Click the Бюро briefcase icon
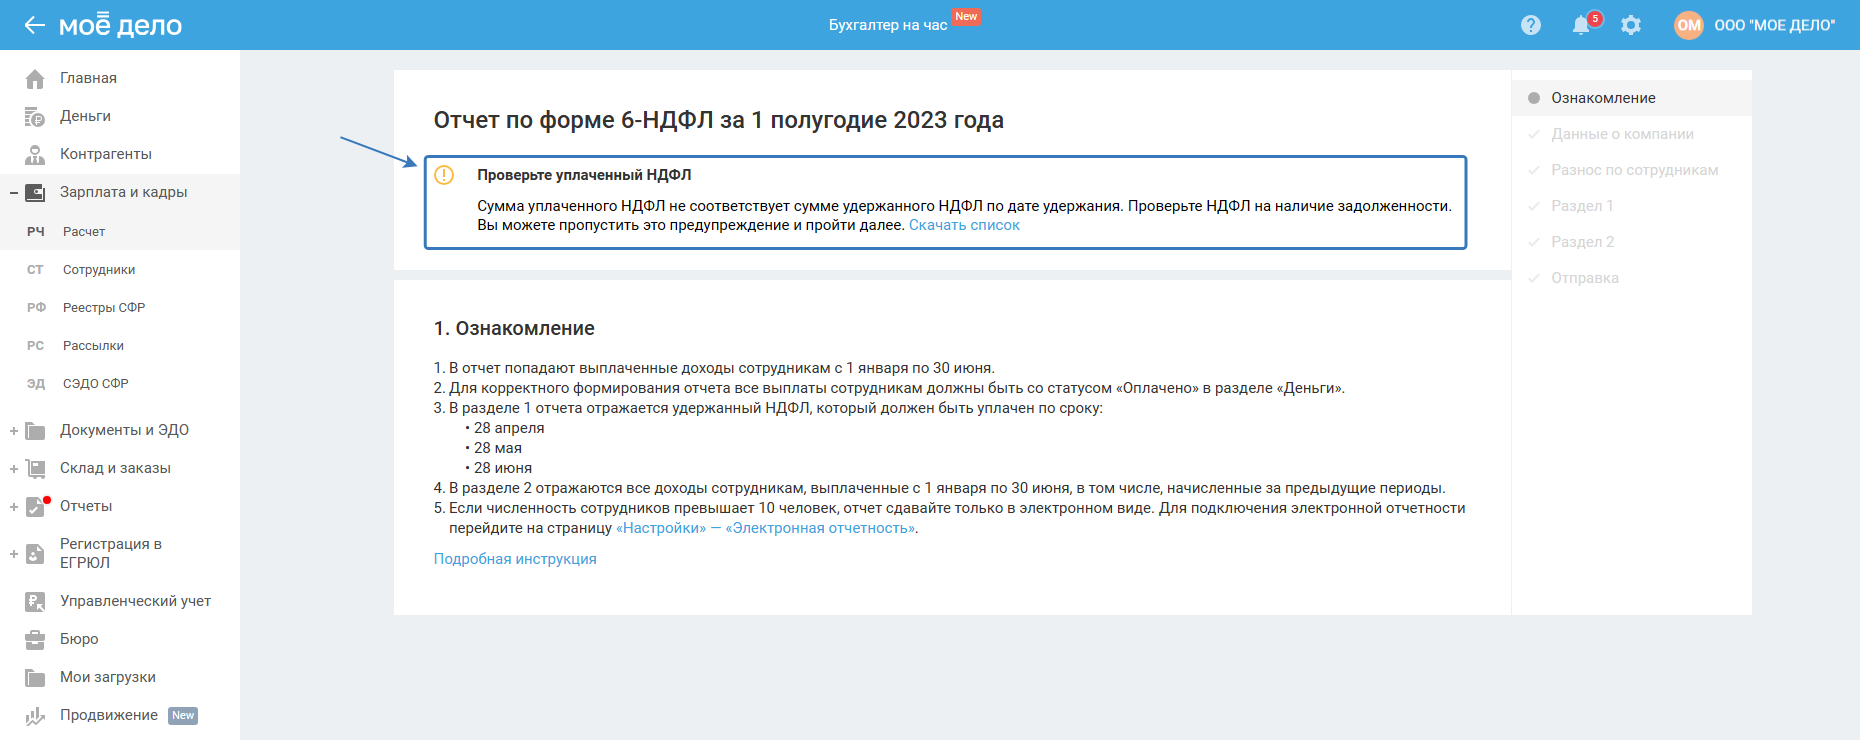Image resolution: width=1860 pixels, height=740 pixels. [35, 639]
